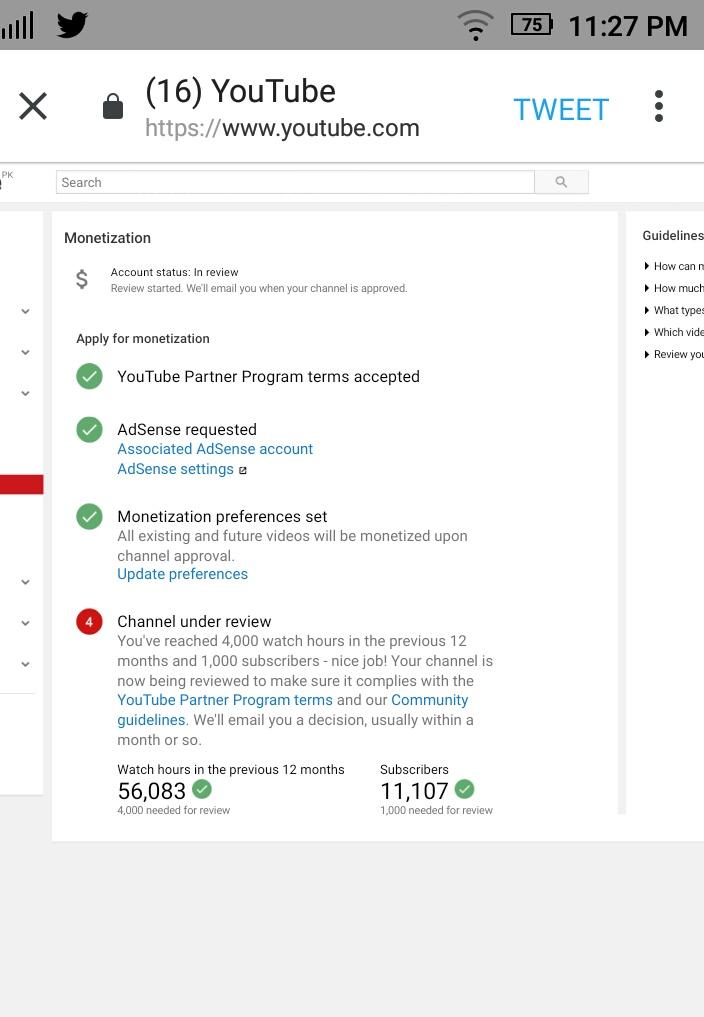
Task: Expand the 'How can' guideline question
Action: 674,266
